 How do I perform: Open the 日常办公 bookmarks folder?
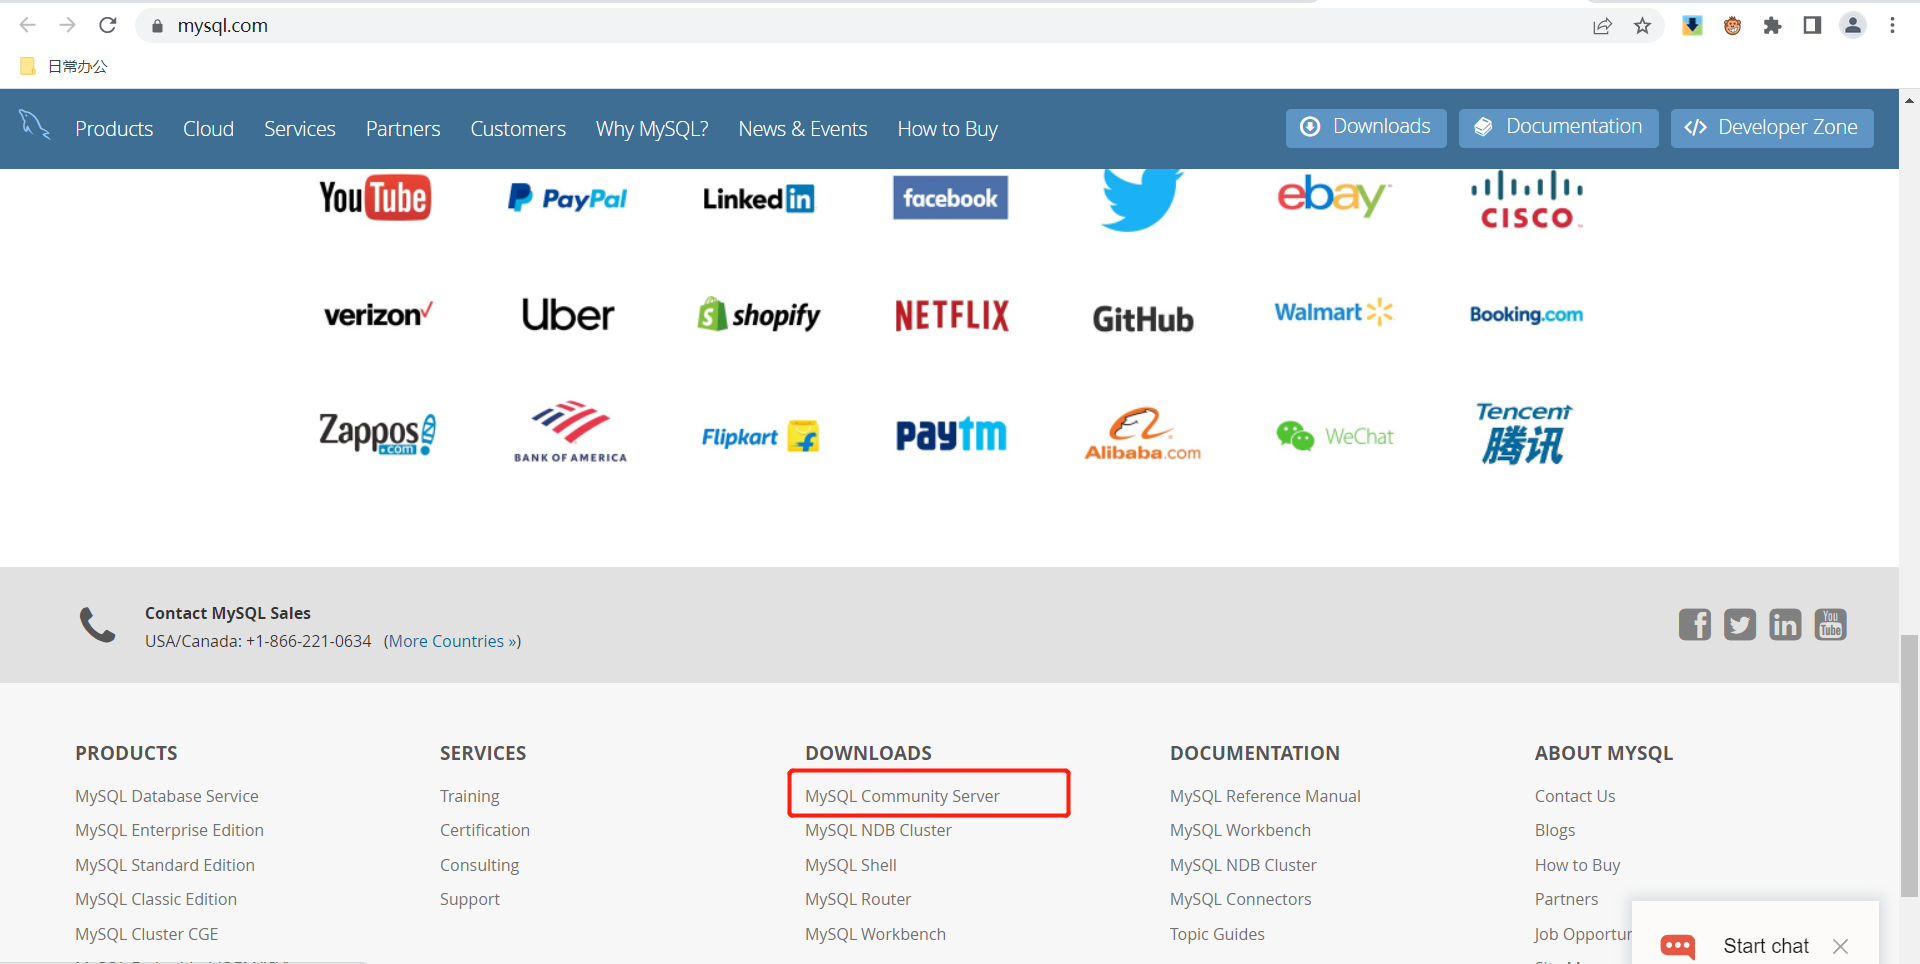(64, 66)
